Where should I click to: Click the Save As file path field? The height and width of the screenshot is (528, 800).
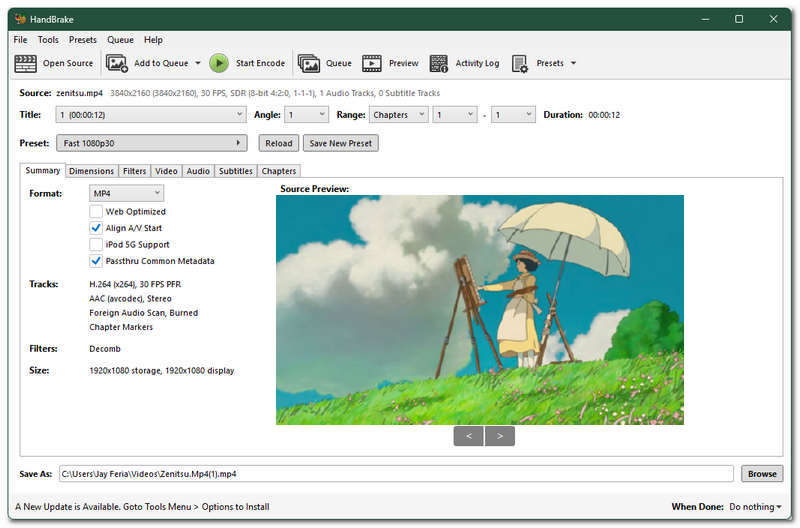396,474
